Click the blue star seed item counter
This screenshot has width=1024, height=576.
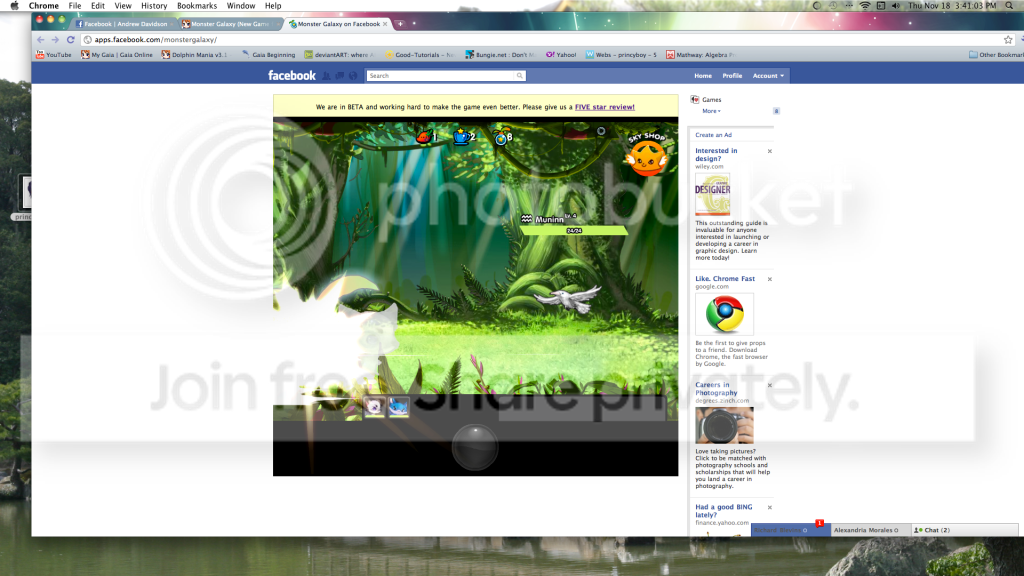click(503, 137)
